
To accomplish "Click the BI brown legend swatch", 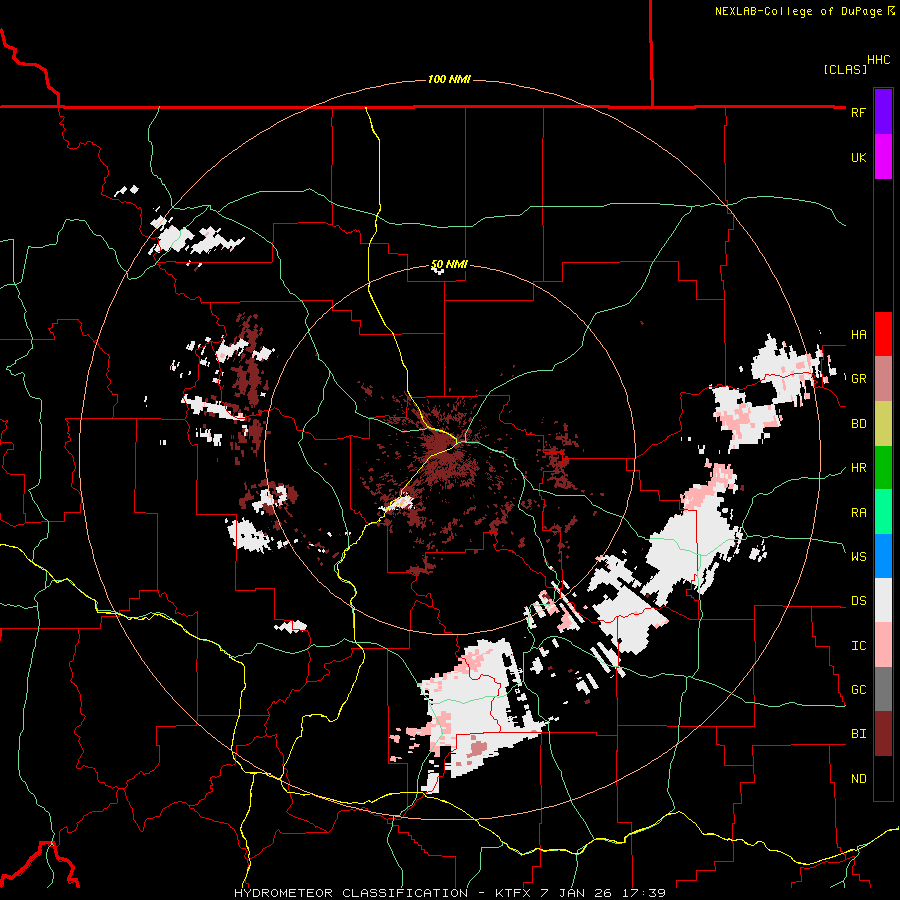I will [x=883, y=734].
